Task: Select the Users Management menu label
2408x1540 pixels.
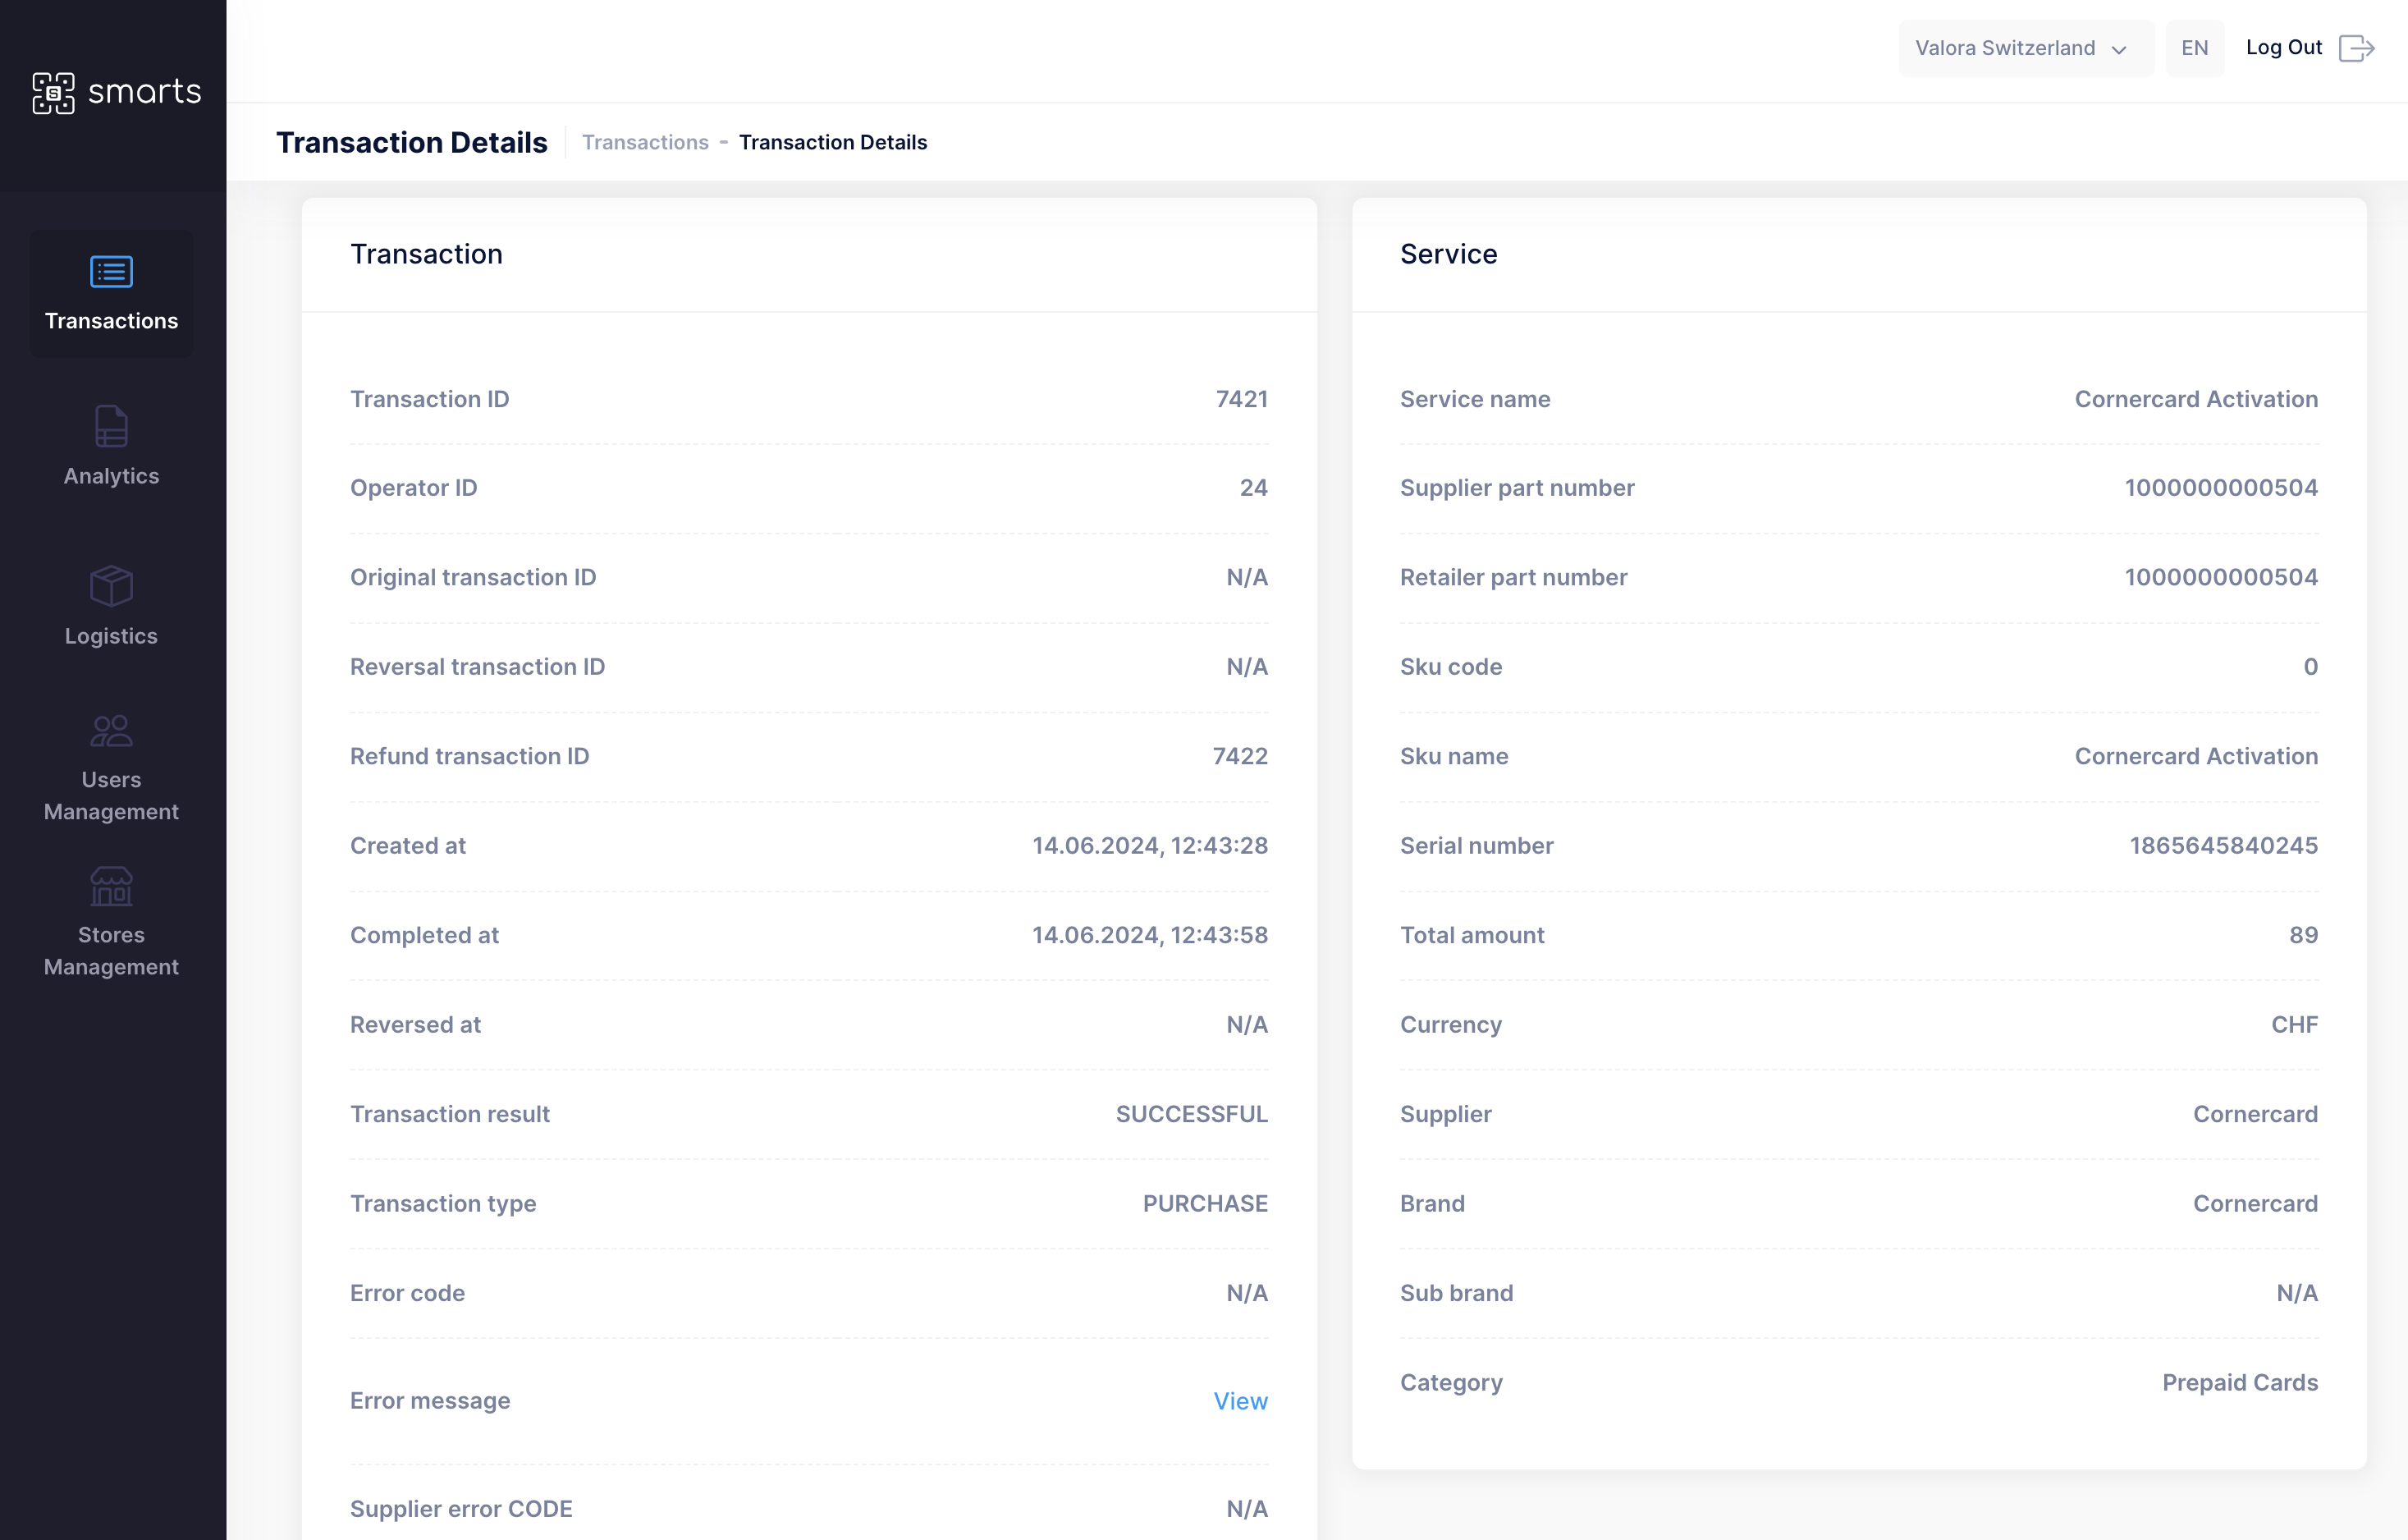Action: coord(111,796)
